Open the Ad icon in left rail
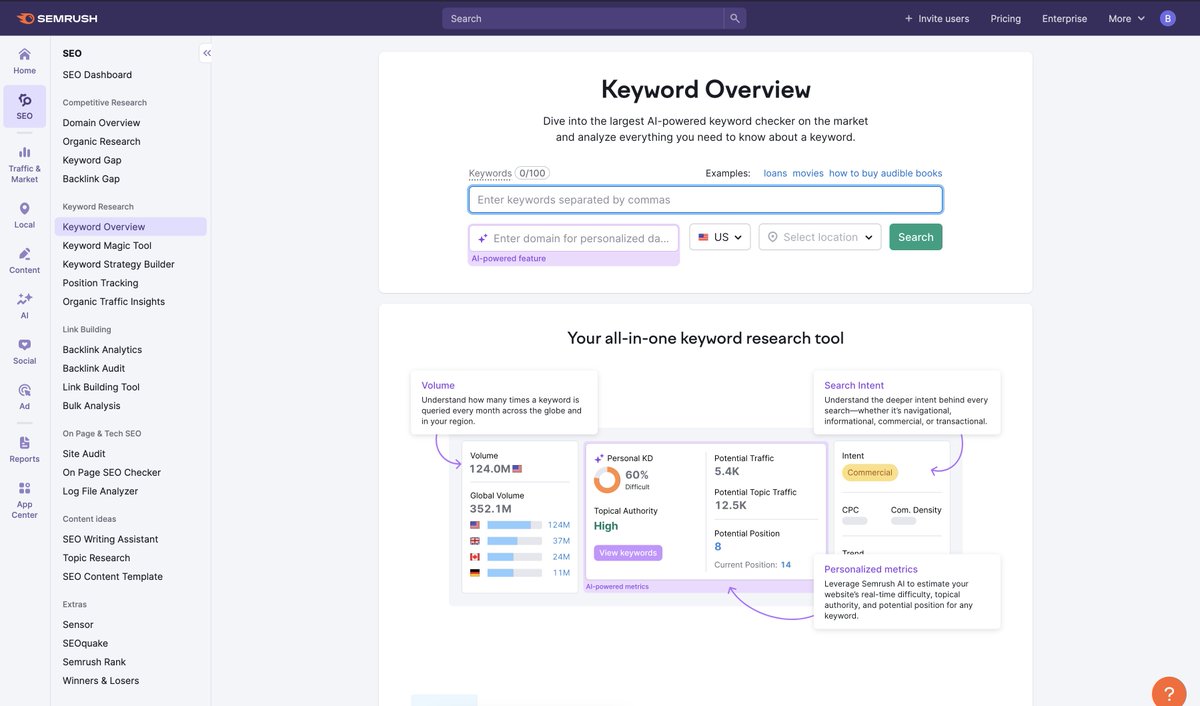This screenshot has height=706, width=1200. point(24,397)
